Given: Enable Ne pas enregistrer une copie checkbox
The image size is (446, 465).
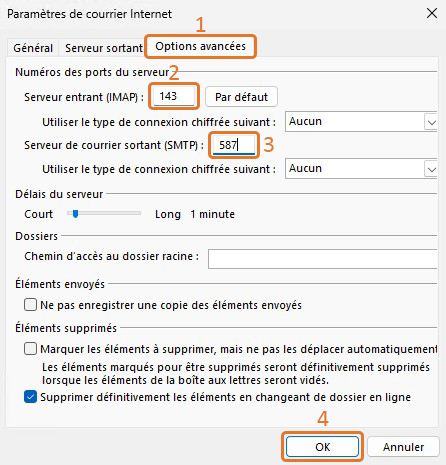Looking at the screenshot, I should point(30,305).
